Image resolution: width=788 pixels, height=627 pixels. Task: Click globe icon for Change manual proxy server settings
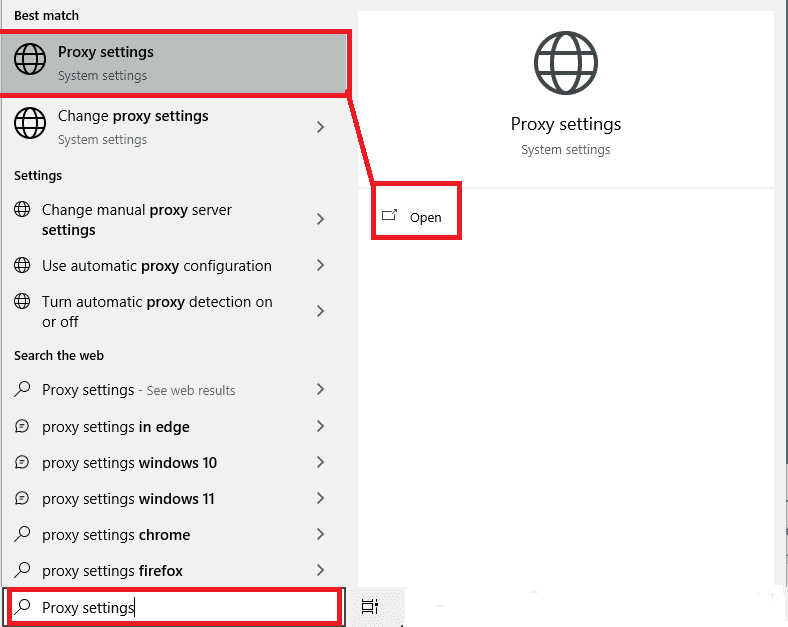(x=22, y=210)
